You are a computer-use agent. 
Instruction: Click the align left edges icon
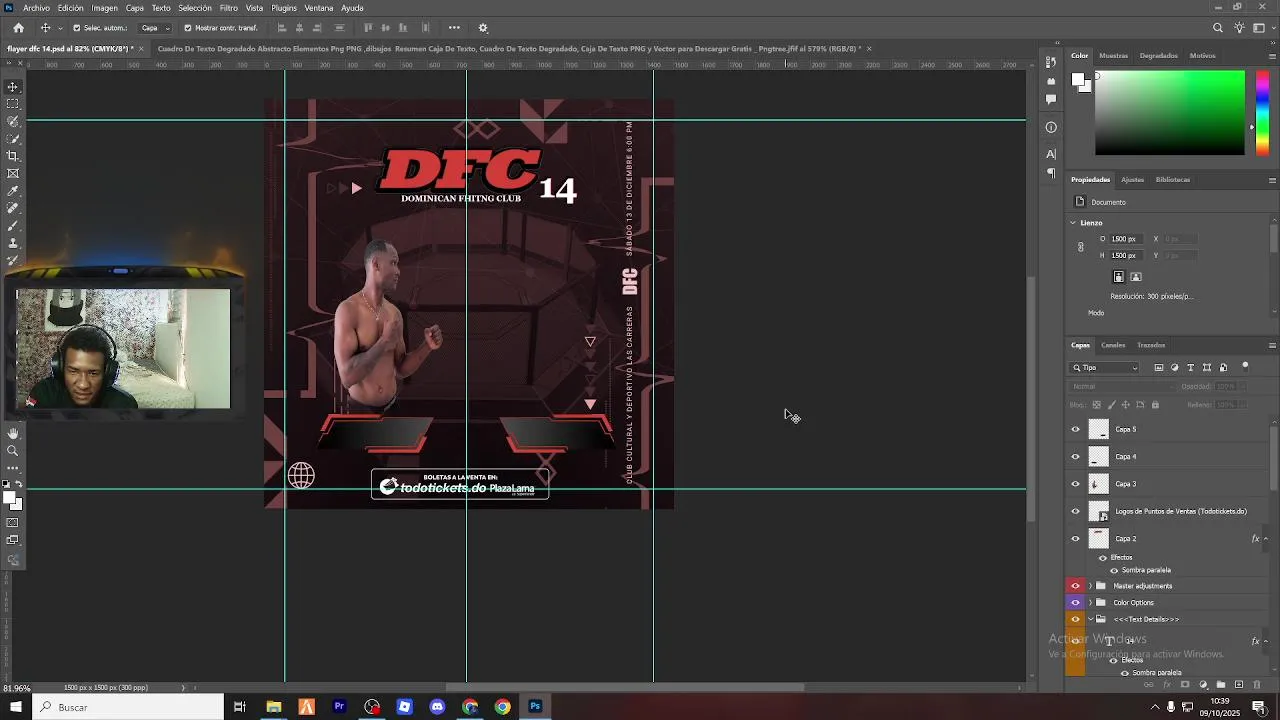coord(282,28)
